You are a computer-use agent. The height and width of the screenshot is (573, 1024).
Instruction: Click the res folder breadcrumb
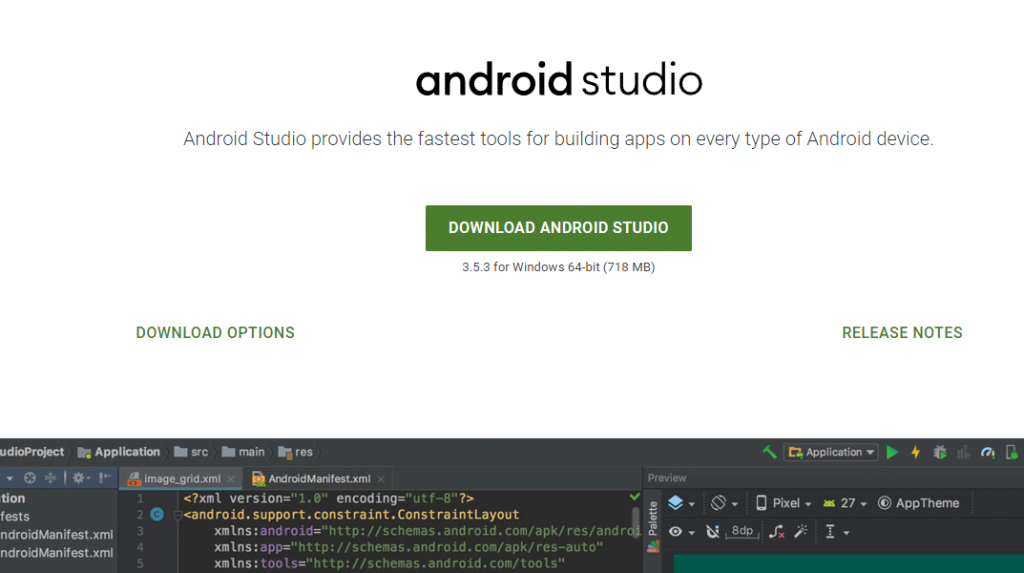295,452
